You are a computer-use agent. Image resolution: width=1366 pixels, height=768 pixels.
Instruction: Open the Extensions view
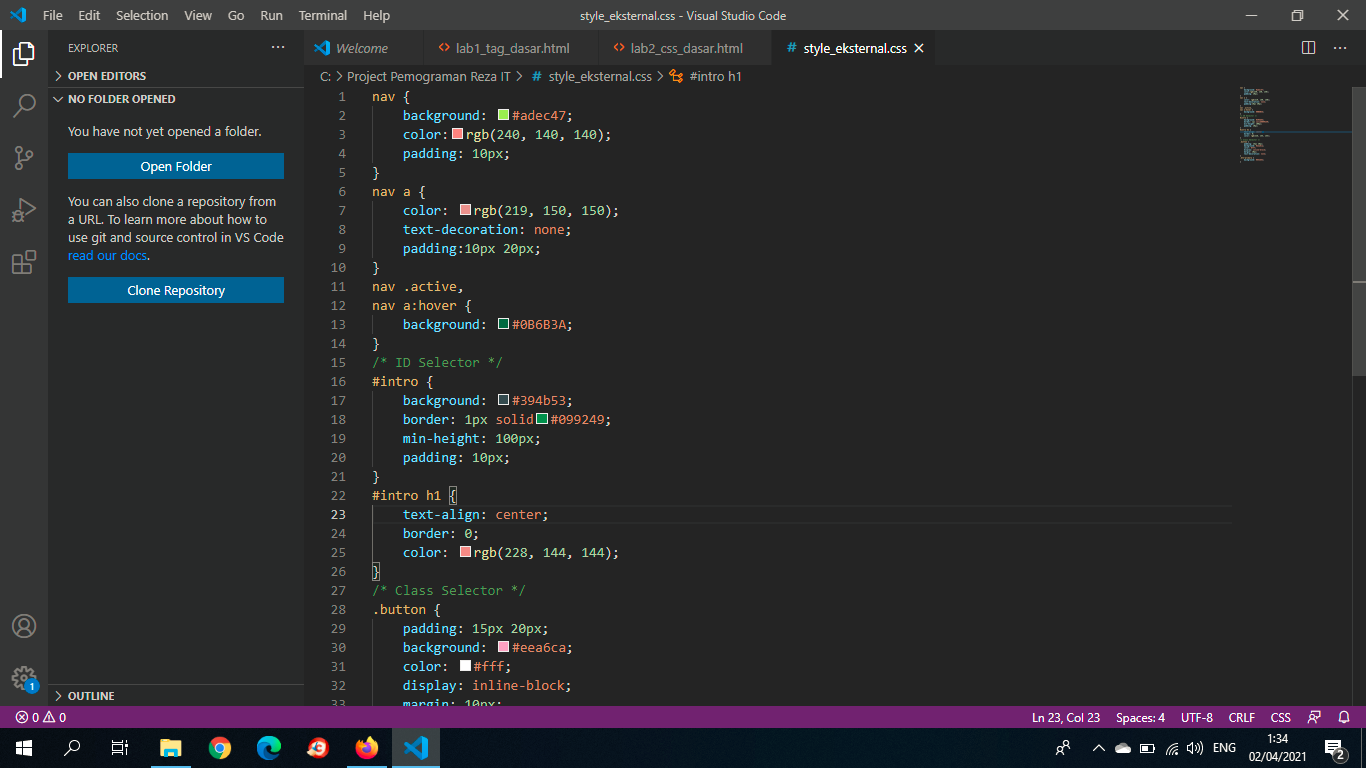point(24,263)
